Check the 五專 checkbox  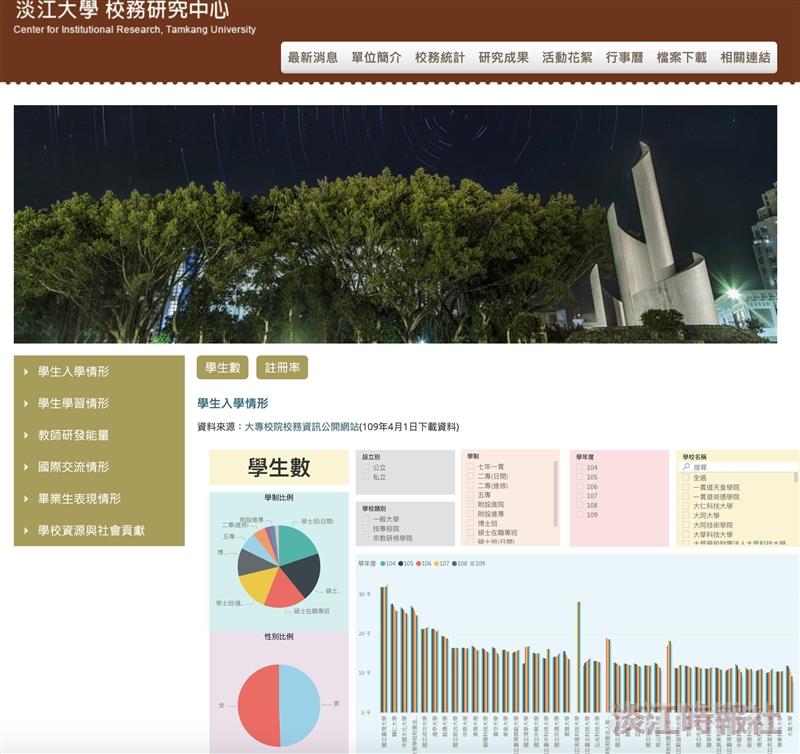[470, 495]
